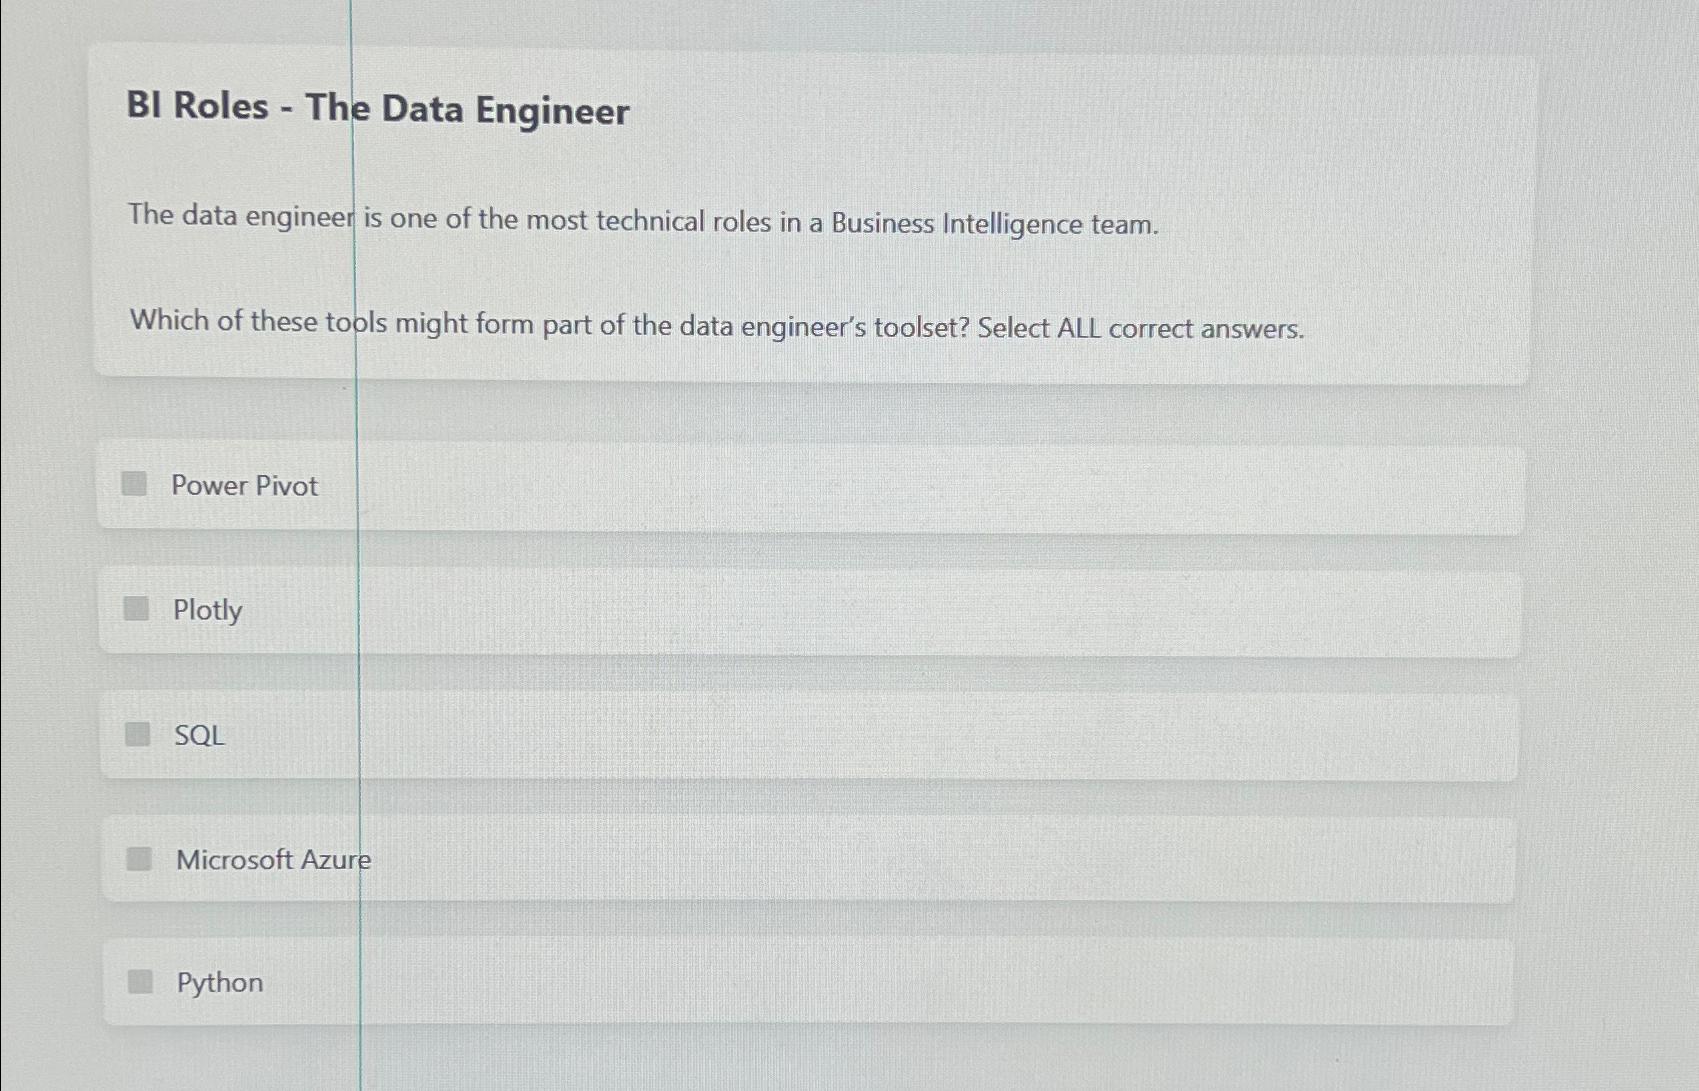Image resolution: width=1699 pixels, height=1091 pixels.
Task: Check the Plotly checkbox
Action: coord(135,609)
